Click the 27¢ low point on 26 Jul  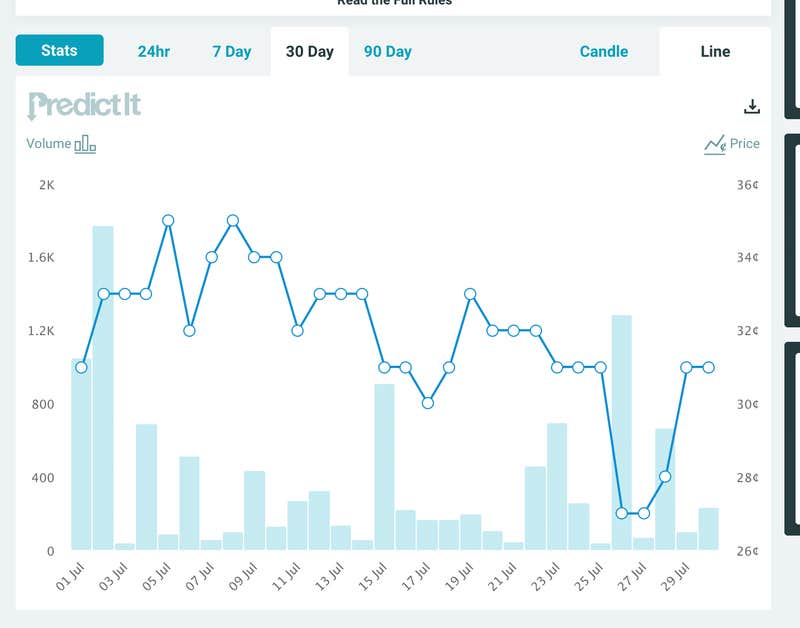tap(622, 513)
